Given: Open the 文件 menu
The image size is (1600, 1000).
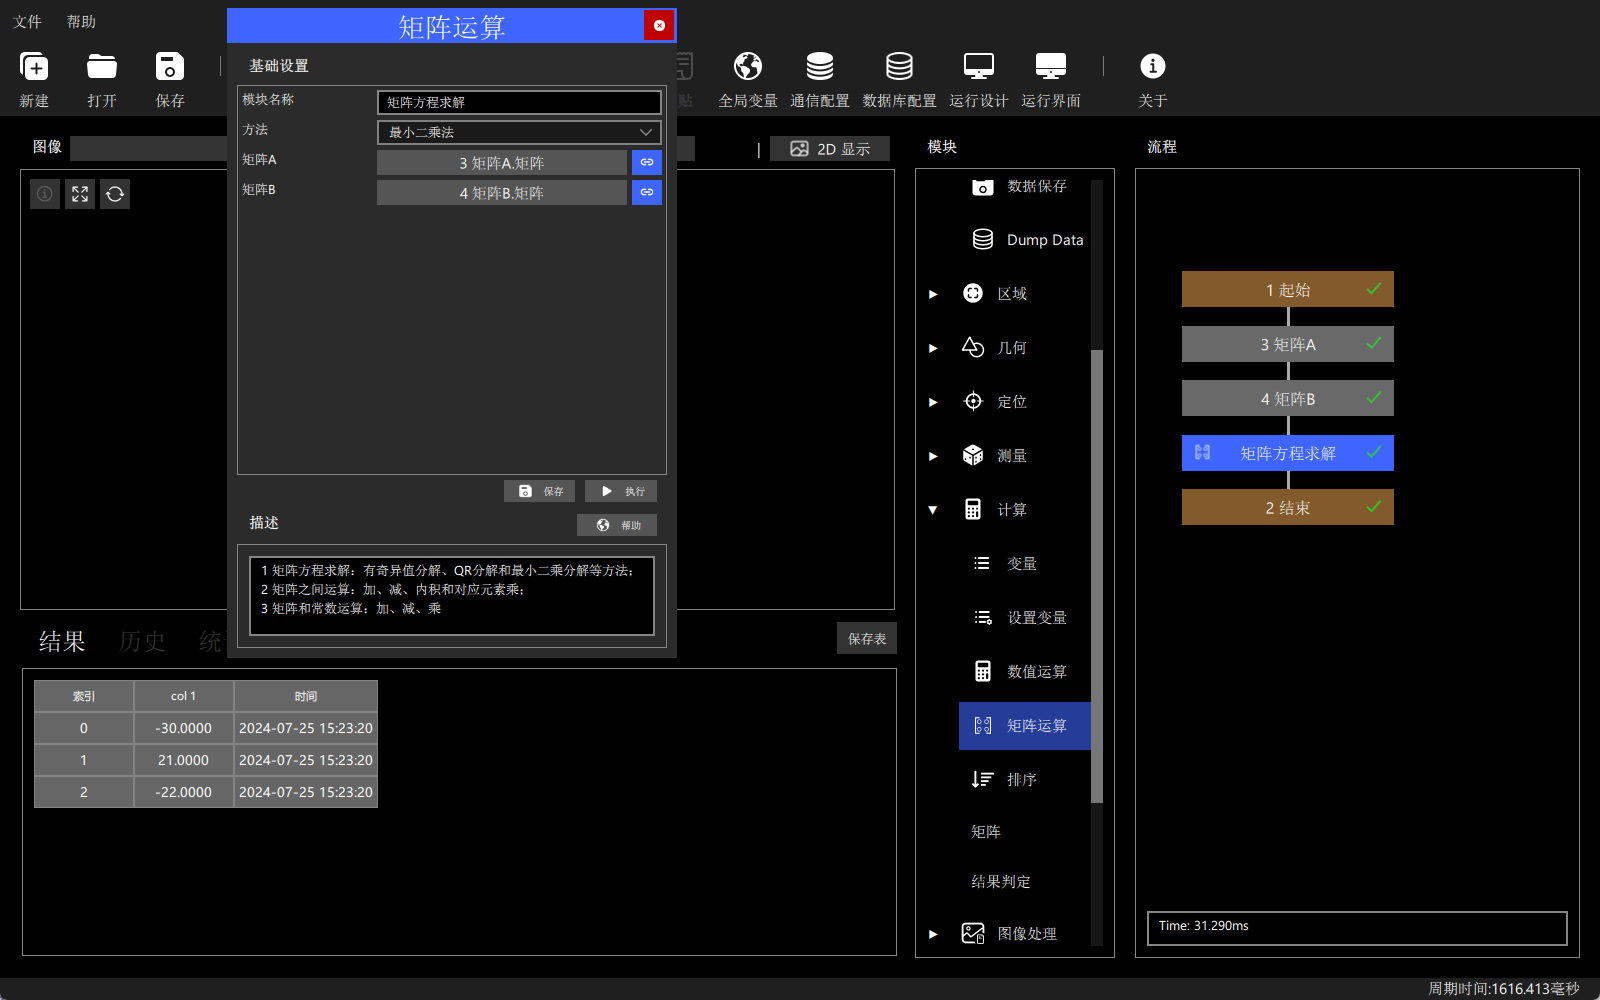Looking at the screenshot, I should click(x=27, y=22).
